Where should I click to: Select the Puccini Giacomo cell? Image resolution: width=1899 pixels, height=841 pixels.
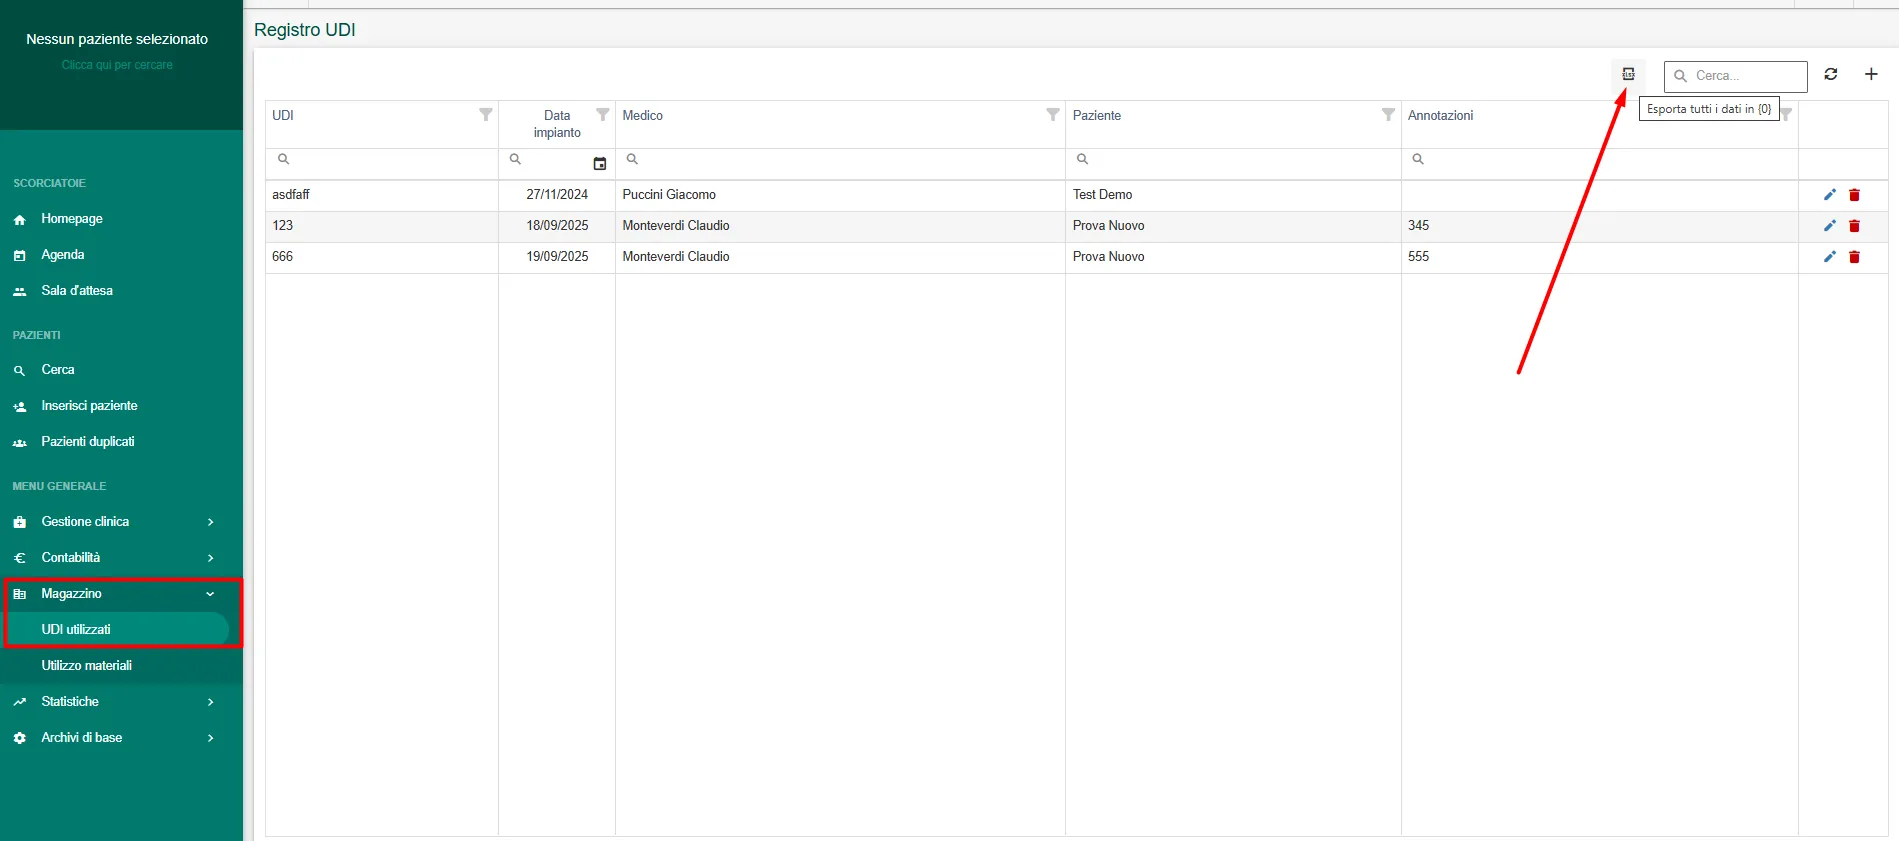pyautogui.click(x=840, y=195)
